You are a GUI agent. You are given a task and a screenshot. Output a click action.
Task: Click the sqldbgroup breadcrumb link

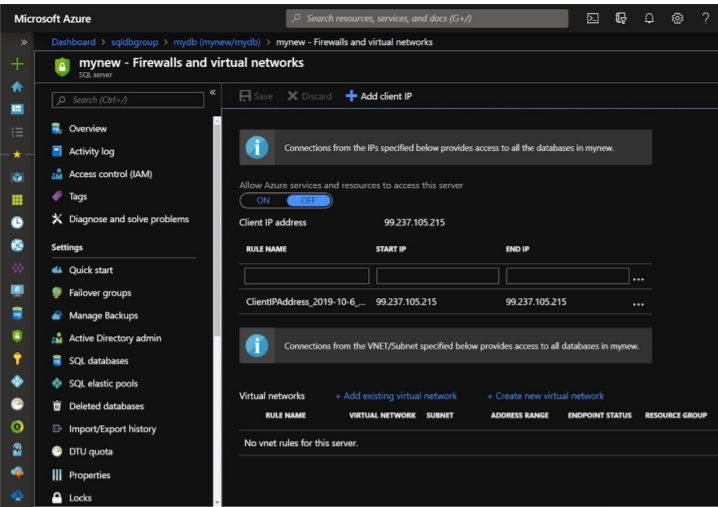(133, 42)
